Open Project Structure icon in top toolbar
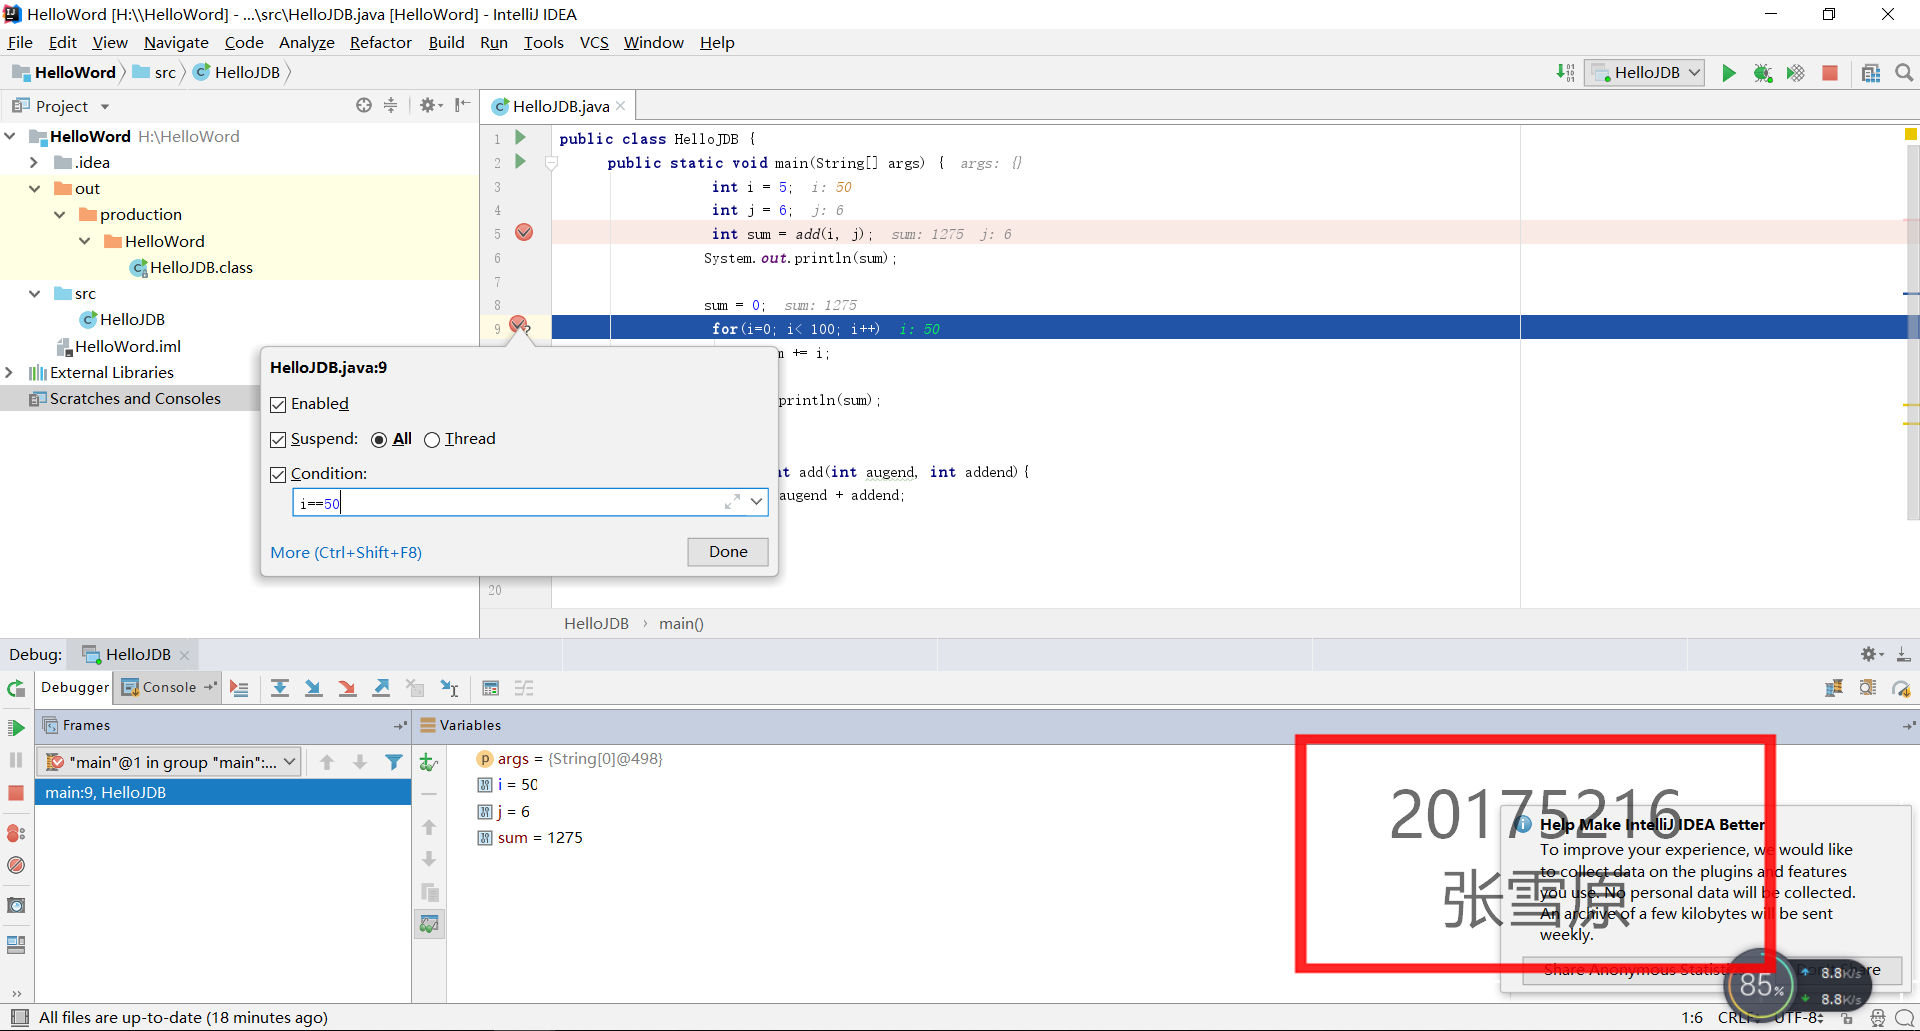Screen dimensions: 1920x1031 coord(1871,73)
